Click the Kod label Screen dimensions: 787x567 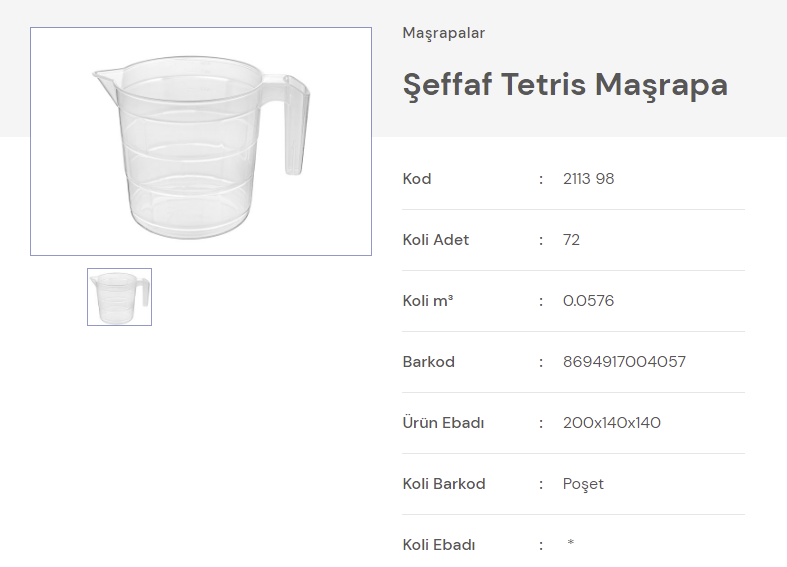coord(417,179)
